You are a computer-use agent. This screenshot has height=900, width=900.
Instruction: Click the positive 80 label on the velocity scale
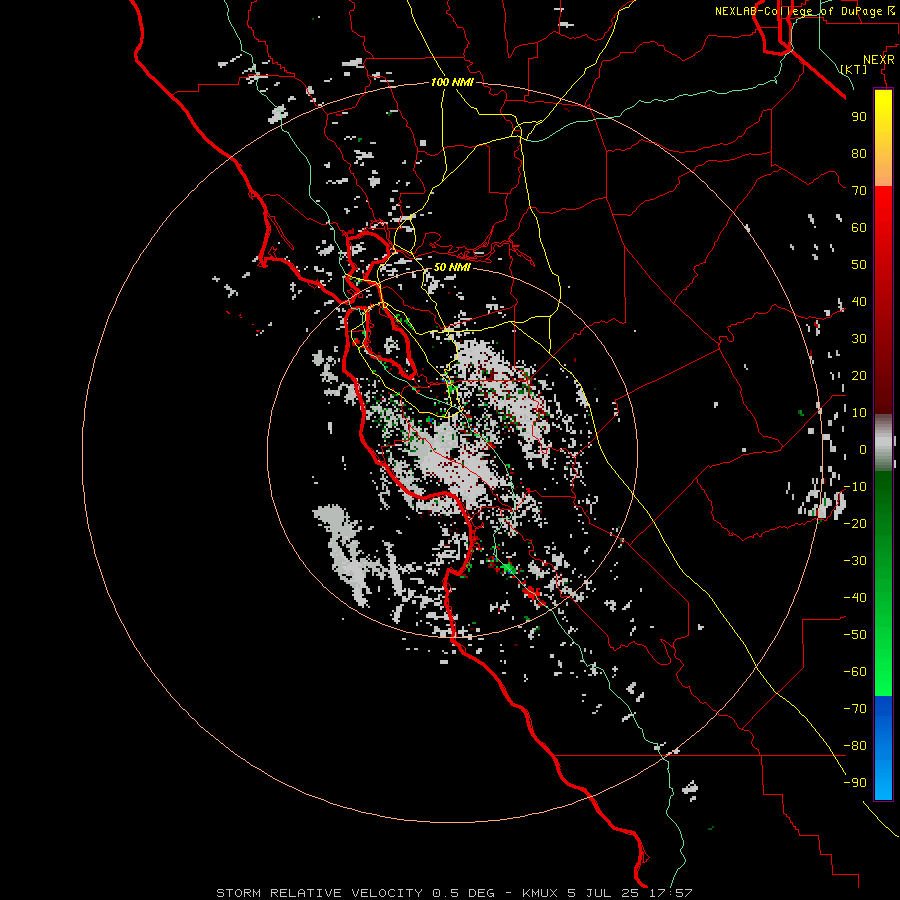coord(859,153)
